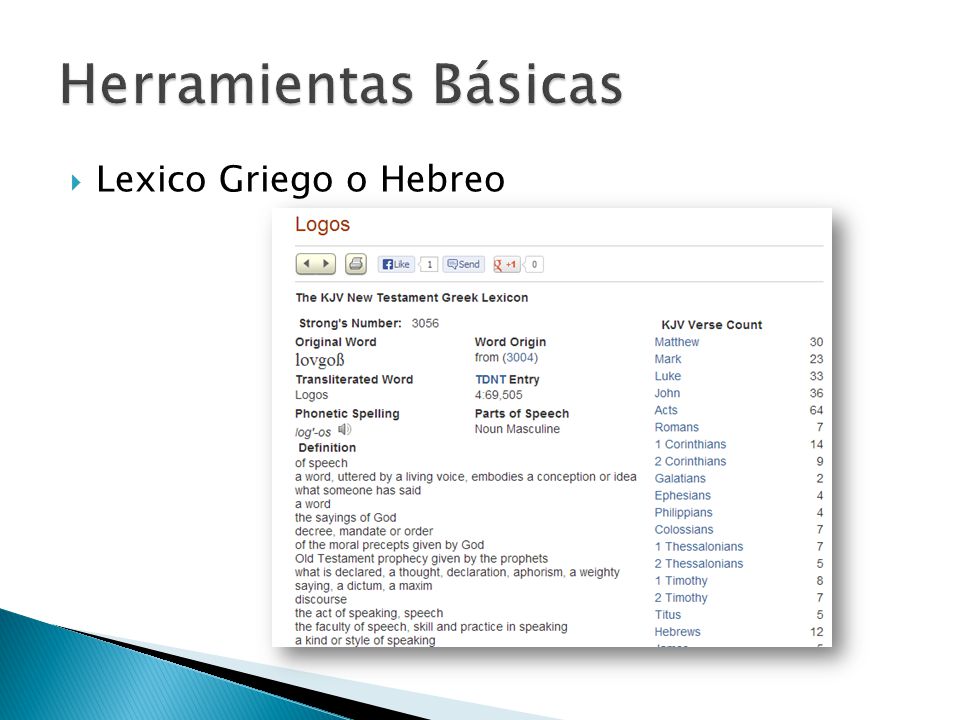Click the Matthew verse count 30
Viewport: 960px width, 720px height.
tap(816, 342)
